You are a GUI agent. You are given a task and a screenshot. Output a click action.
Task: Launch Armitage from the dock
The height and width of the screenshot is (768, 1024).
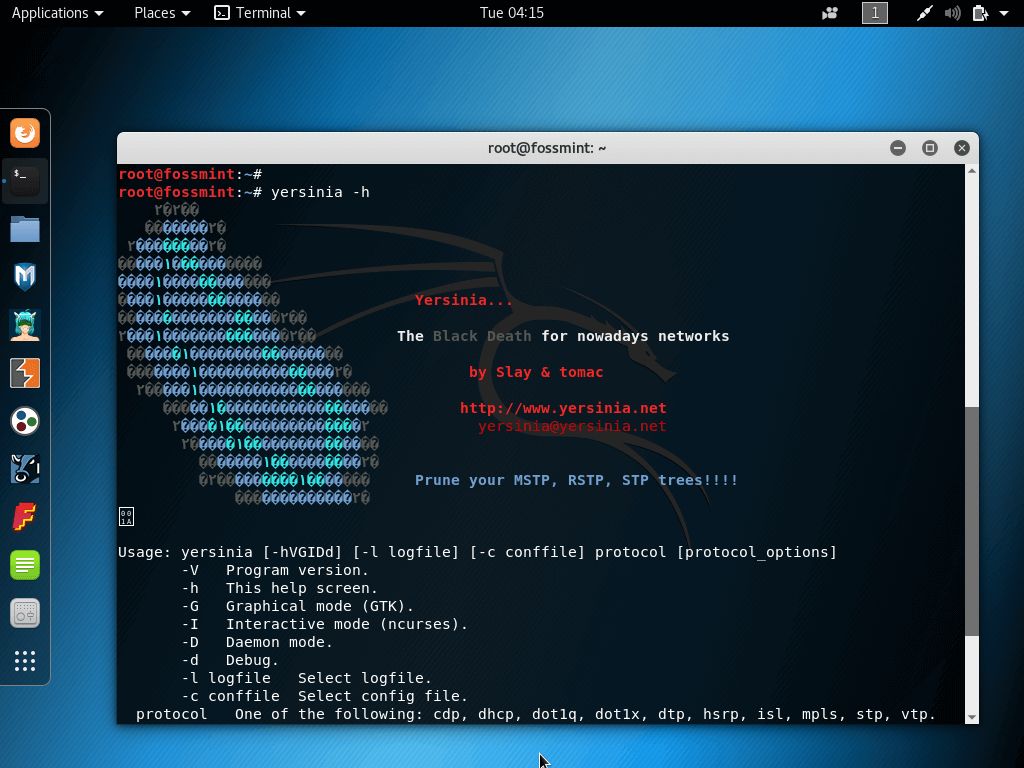pos(25,325)
